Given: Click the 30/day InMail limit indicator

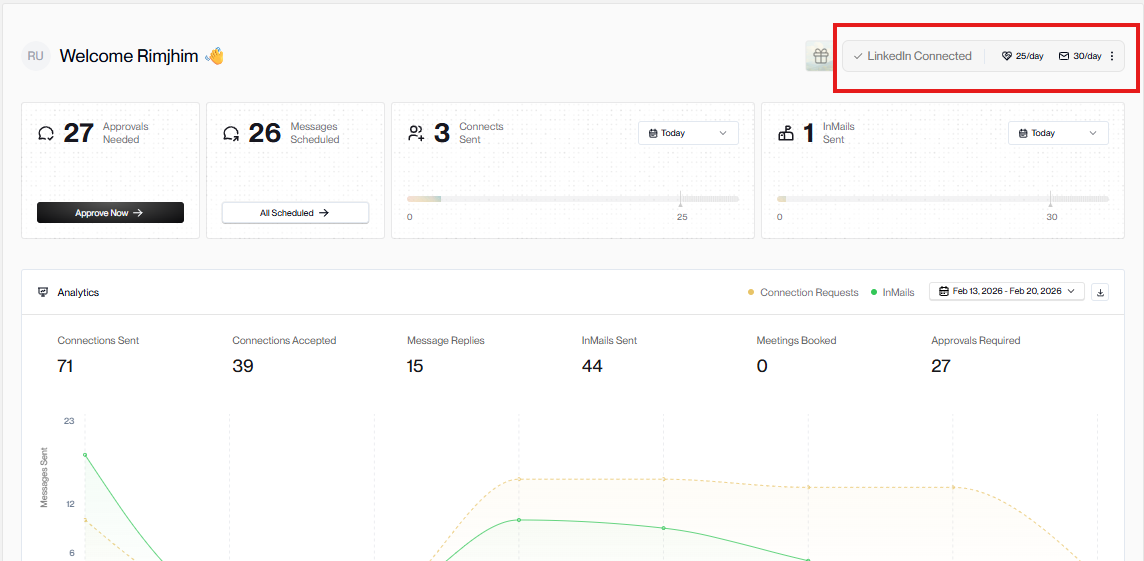Looking at the screenshot, I should tap(1080, 56).
